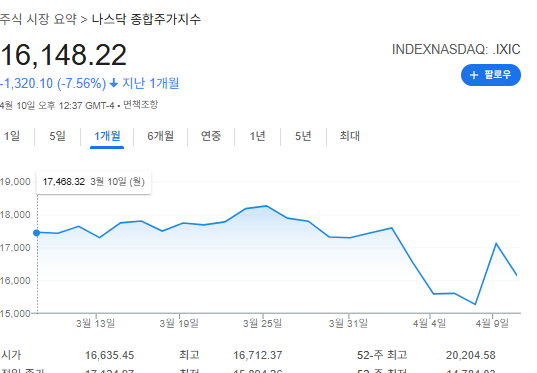537x373 pixels.
Task: Click the chart peak near 3월 25일
Action: [266, 206]
